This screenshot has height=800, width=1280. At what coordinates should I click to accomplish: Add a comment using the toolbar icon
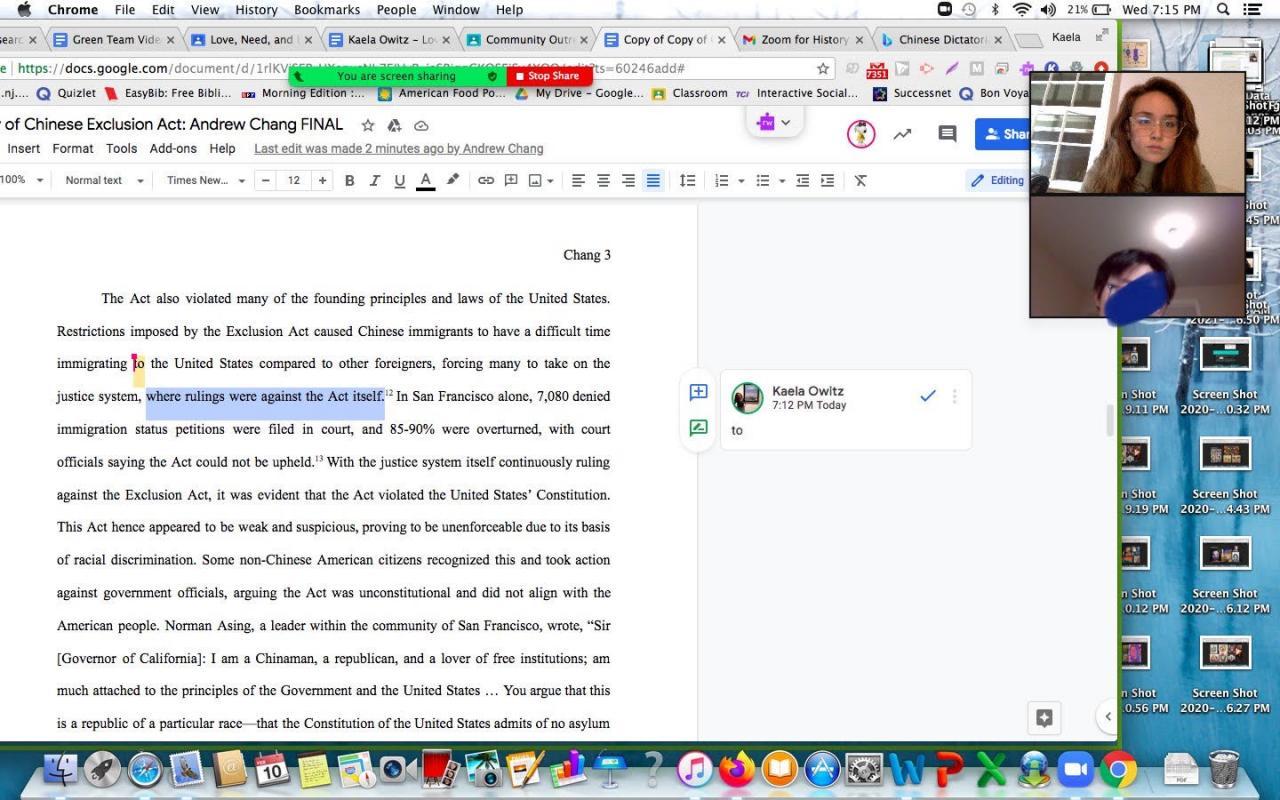511,180
